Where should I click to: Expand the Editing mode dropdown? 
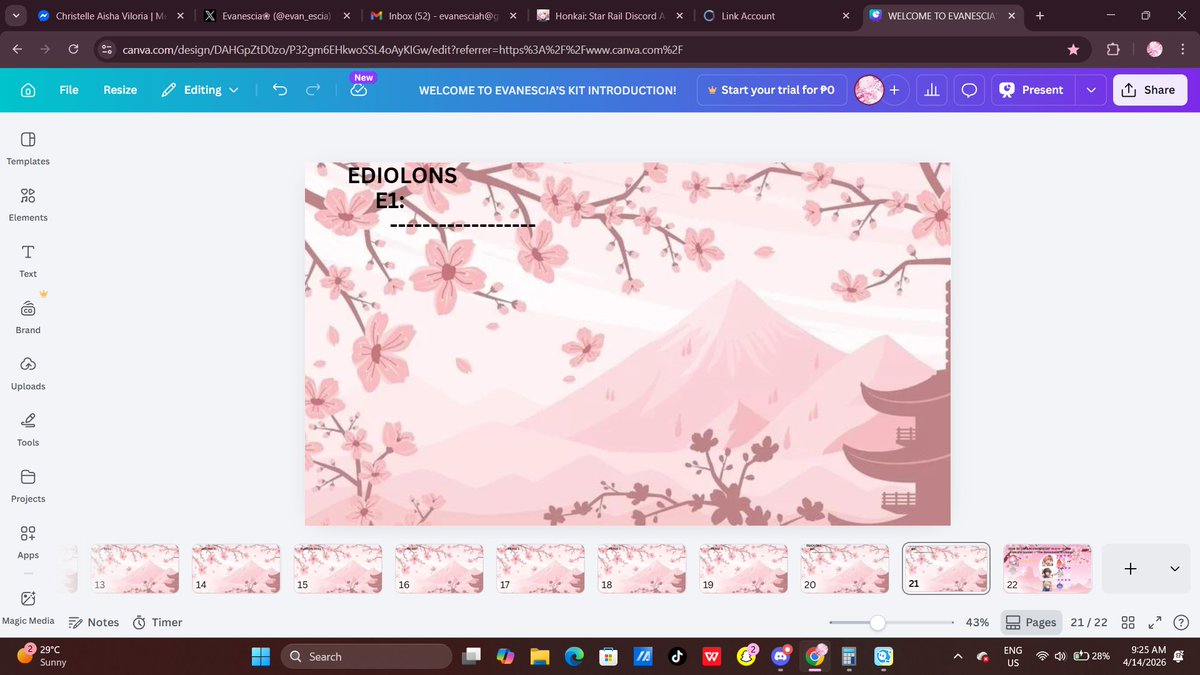coord(201,90)
